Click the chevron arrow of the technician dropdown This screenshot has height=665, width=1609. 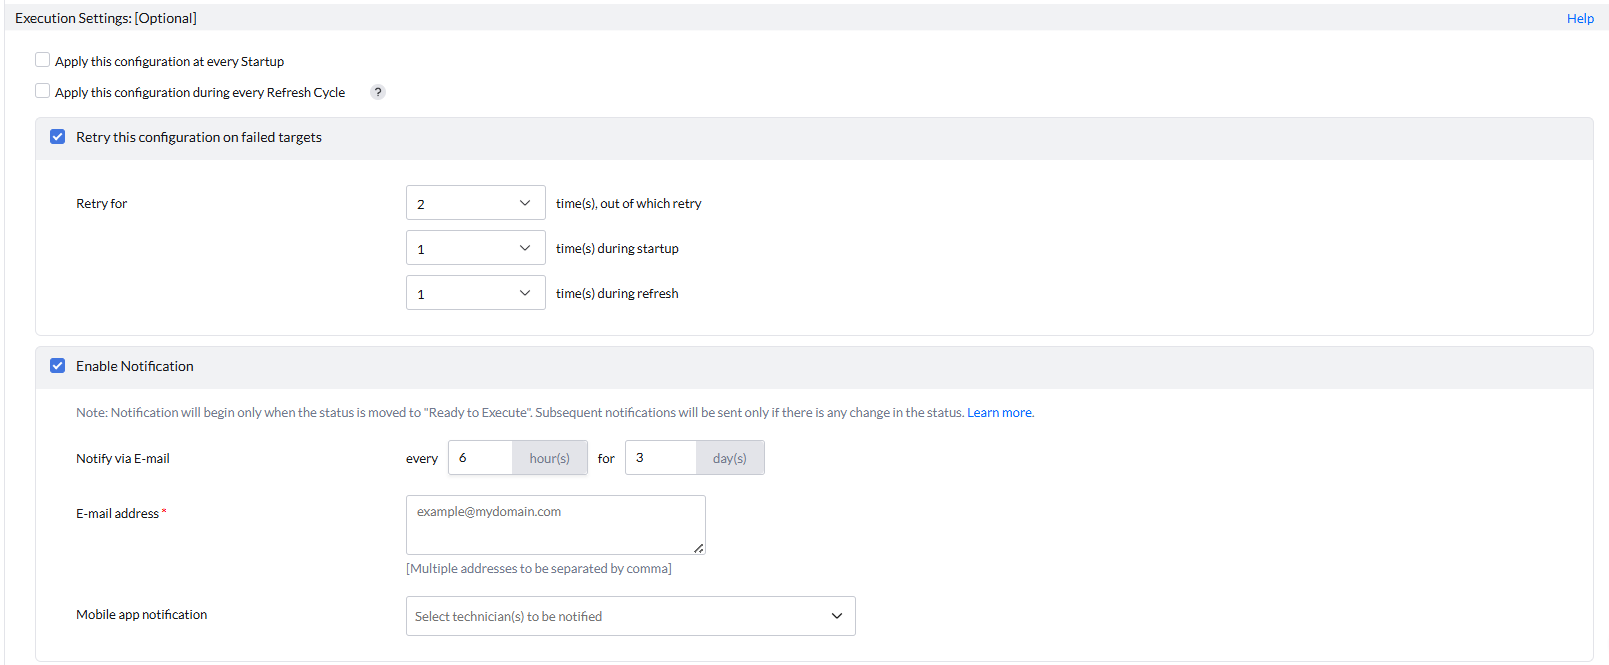pyautogui.click(x=837, y=616)
